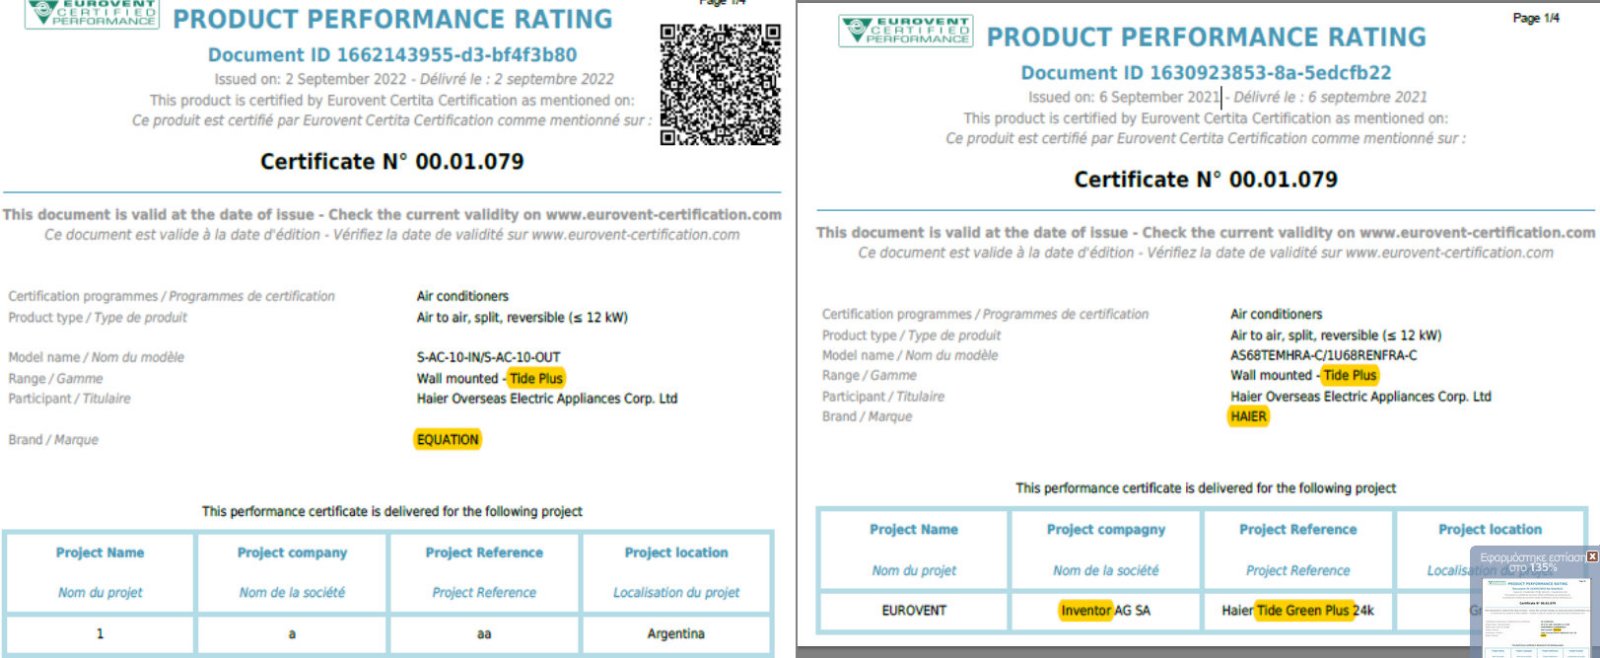Click the QR code in left document
1600x658 pixels.
coord(720,85)
